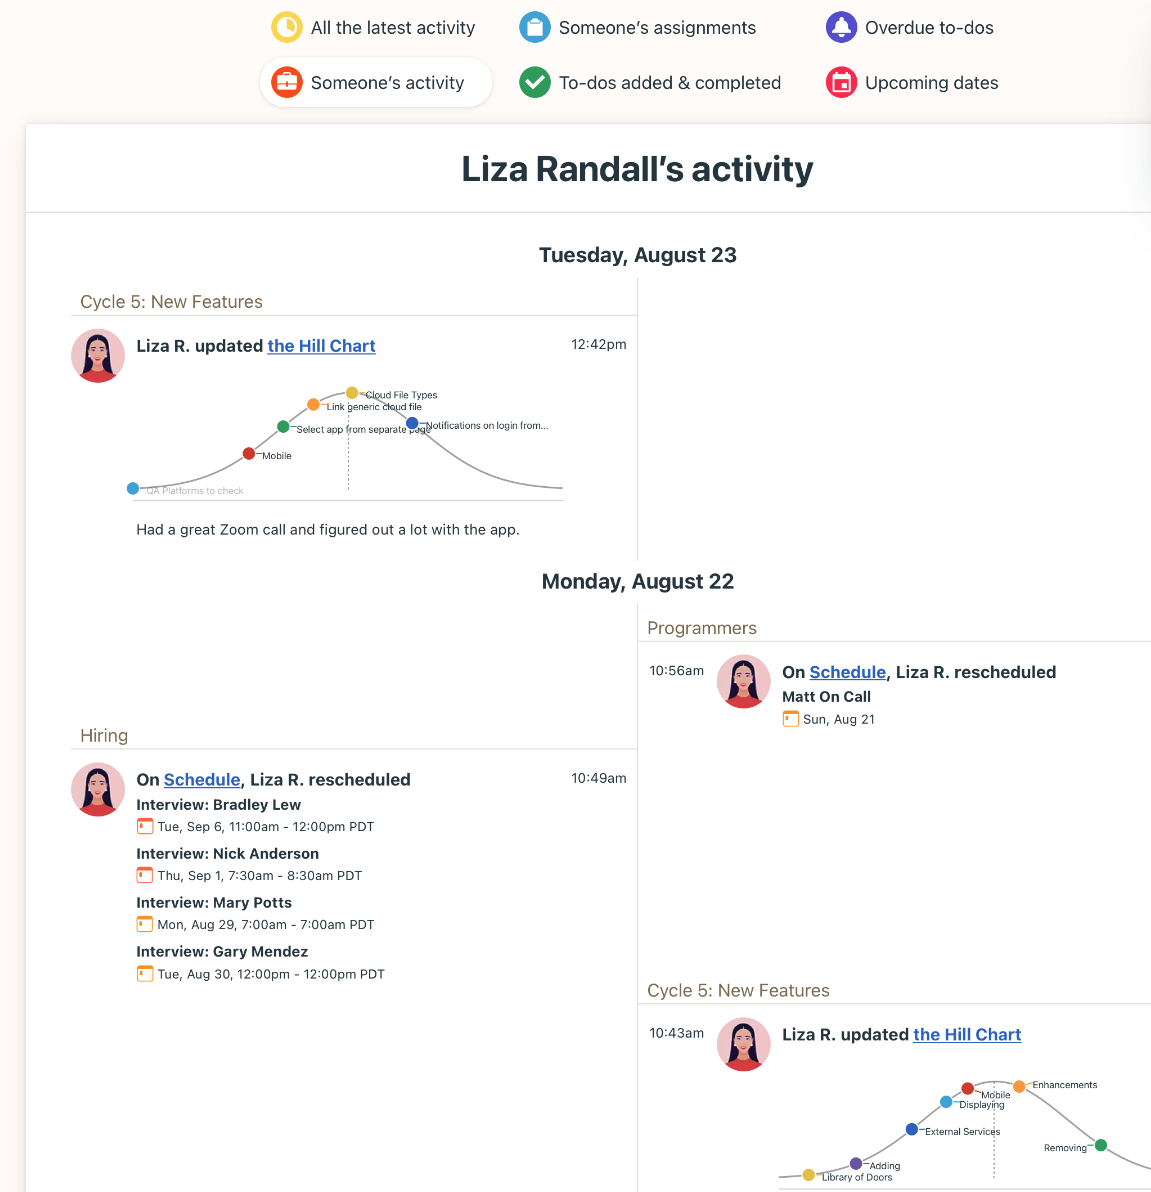
Task: Click calendar icon beside Thu, Sep 1 date
Action: (x=144, y=875)
